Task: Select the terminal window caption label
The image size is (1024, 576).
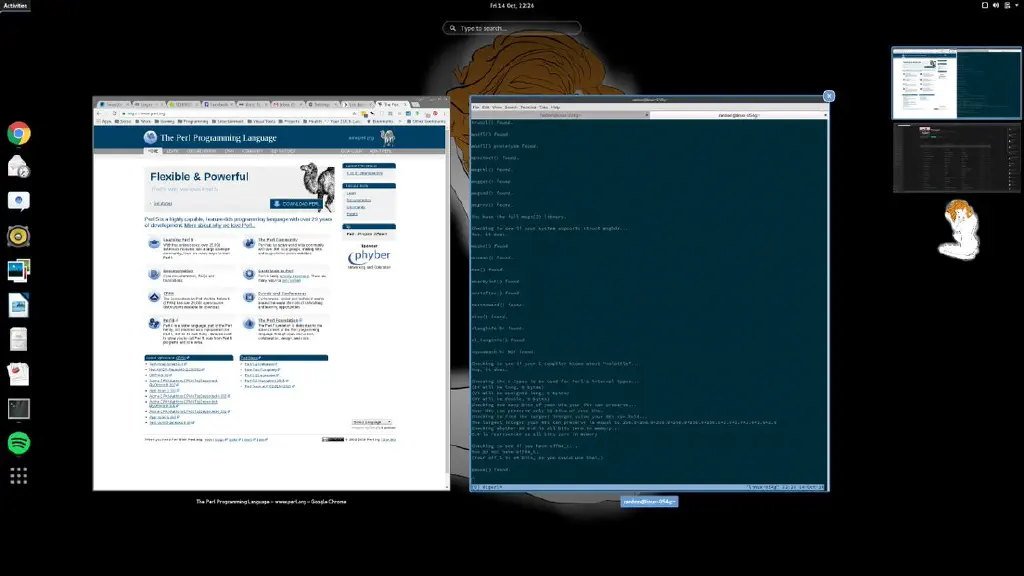Action: 649,502
